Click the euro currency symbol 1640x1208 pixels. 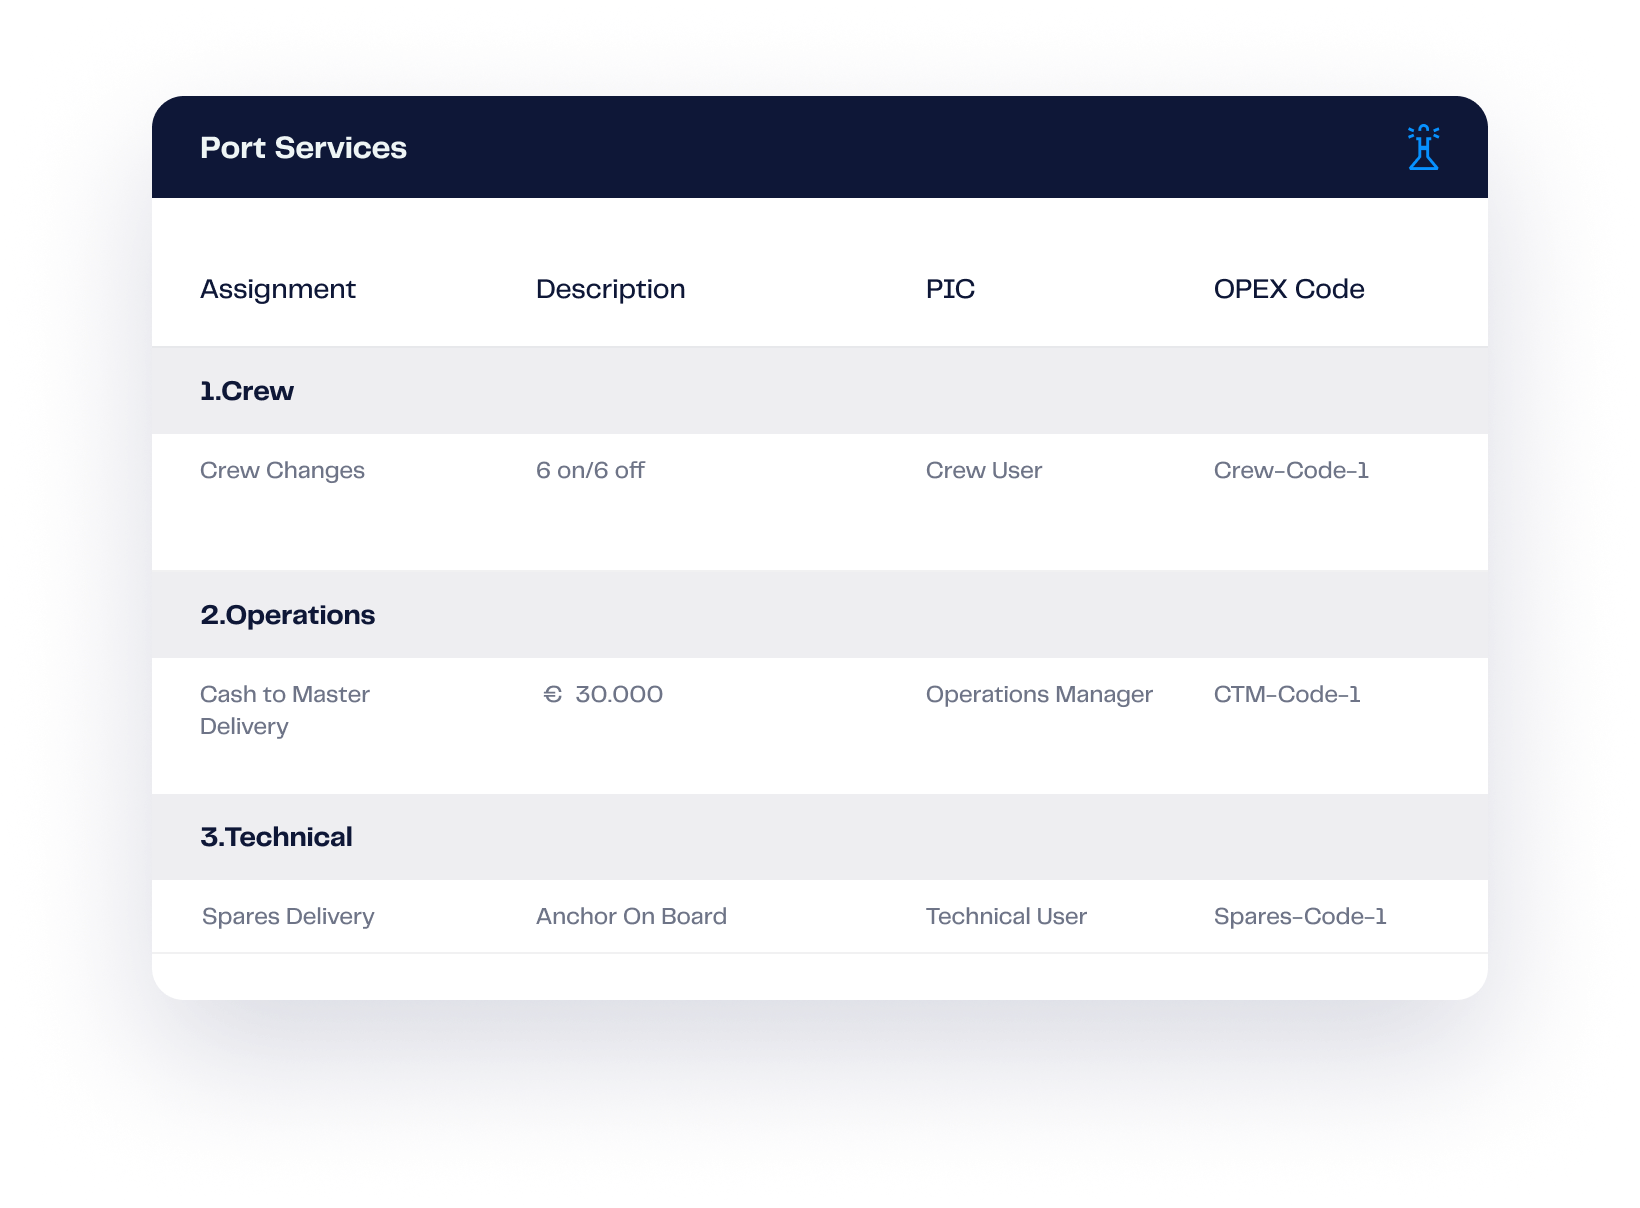pyautogui.click(x=552, y=694)
